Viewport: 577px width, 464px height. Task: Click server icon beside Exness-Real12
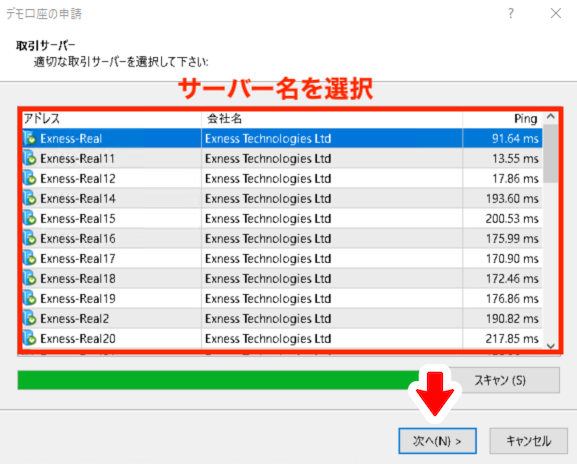pos(29,178)
